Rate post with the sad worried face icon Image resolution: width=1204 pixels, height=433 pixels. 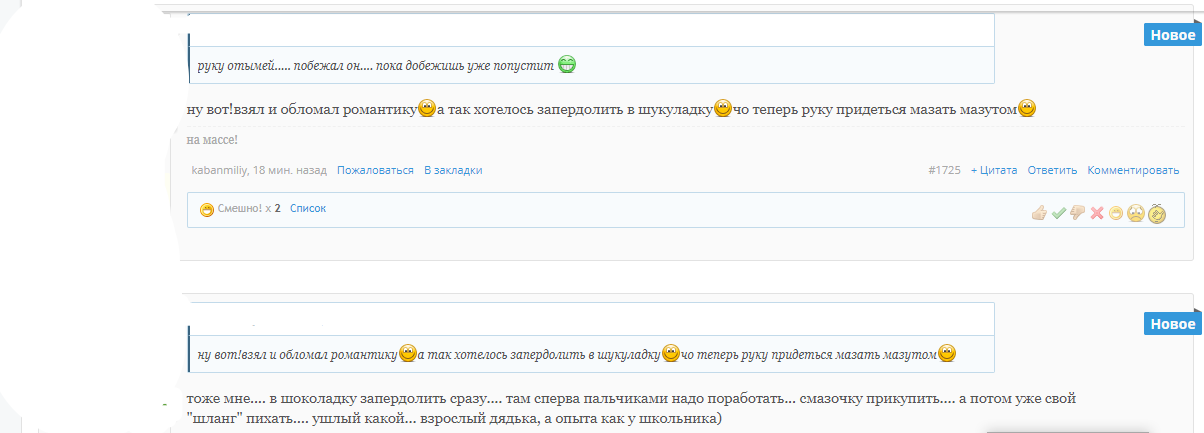(x=1136, y=212)
